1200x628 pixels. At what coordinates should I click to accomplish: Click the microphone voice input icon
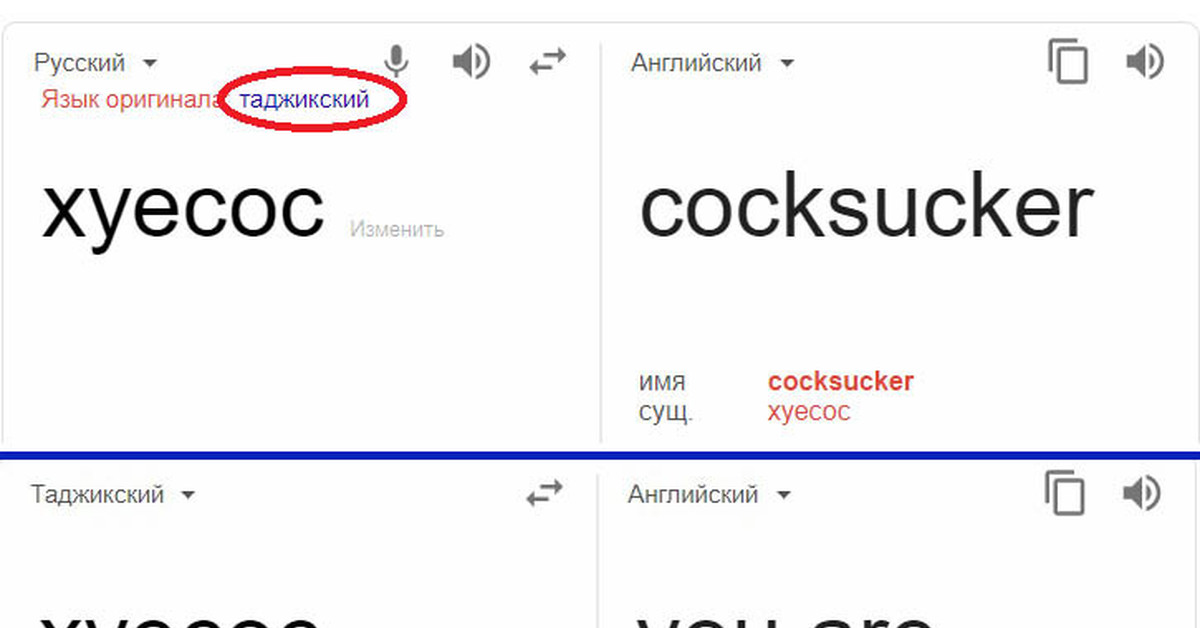(397, 63)
